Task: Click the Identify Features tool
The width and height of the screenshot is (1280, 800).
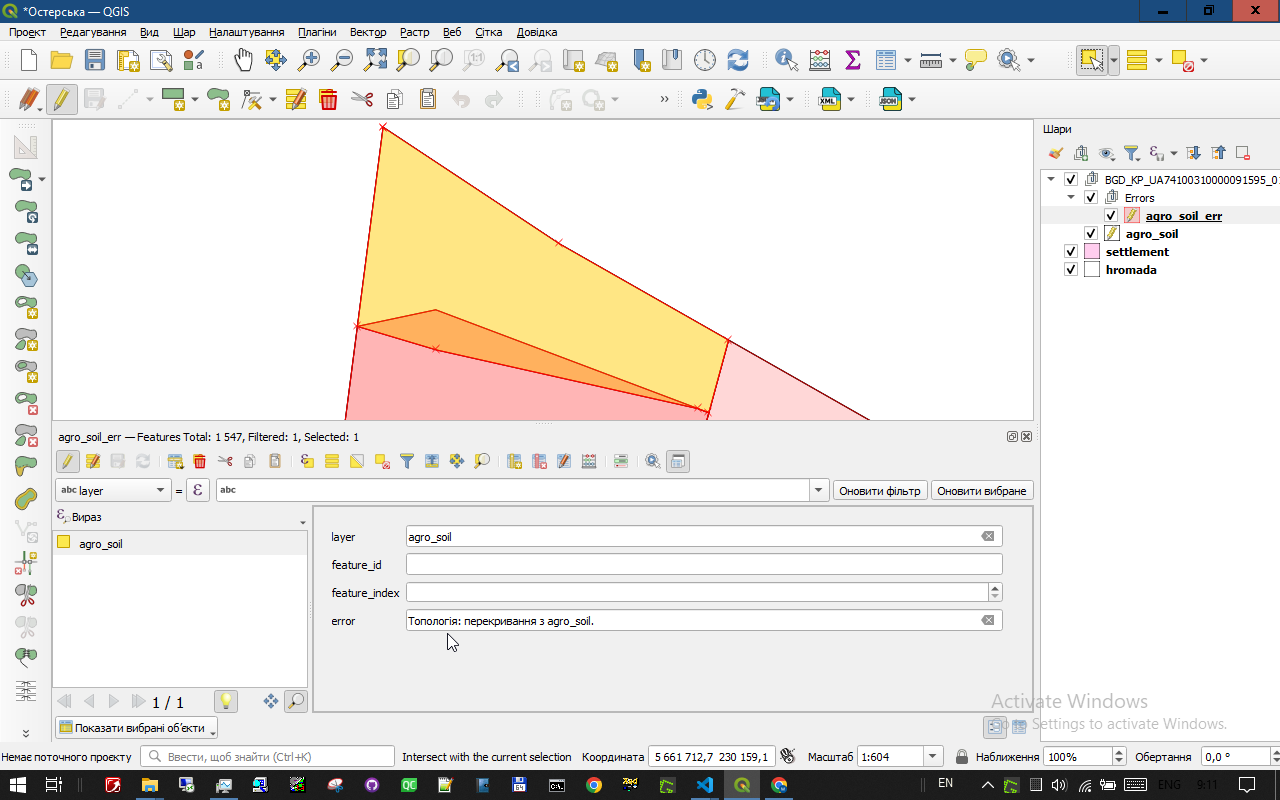Action: [787, 60]
